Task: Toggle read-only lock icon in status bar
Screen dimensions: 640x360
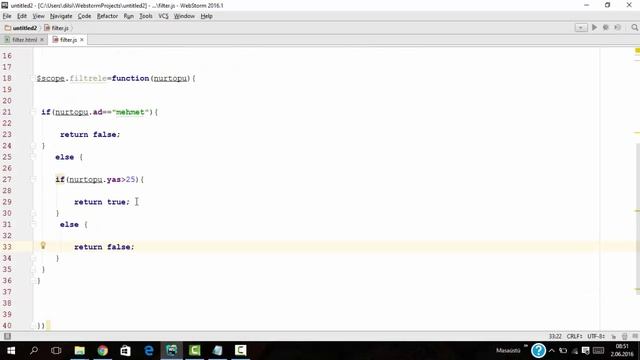Action: 613,336
